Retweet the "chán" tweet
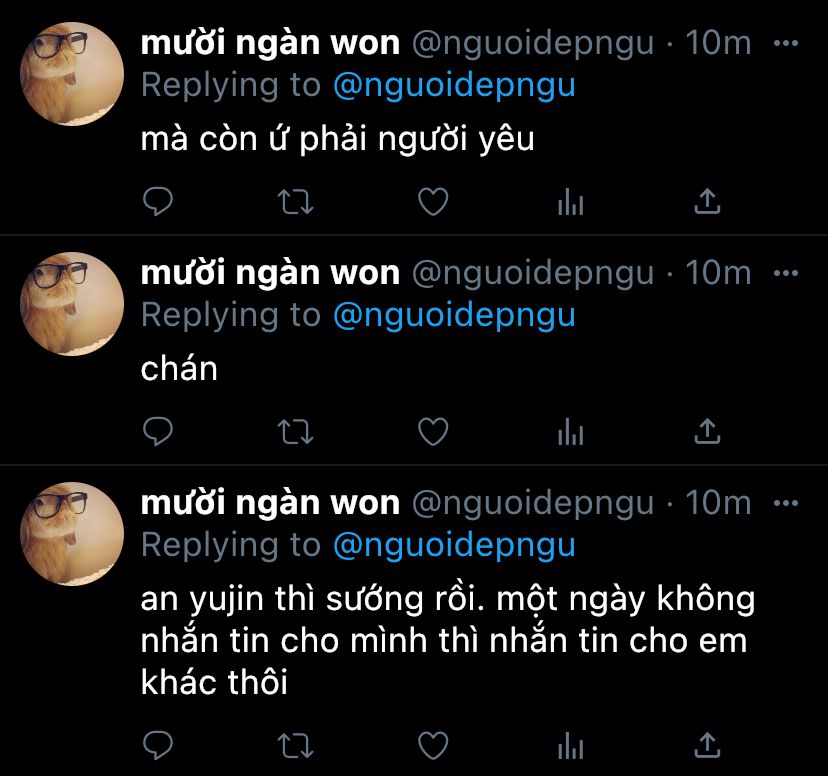This screenshot has height=776, width=828. pos(296,432)
